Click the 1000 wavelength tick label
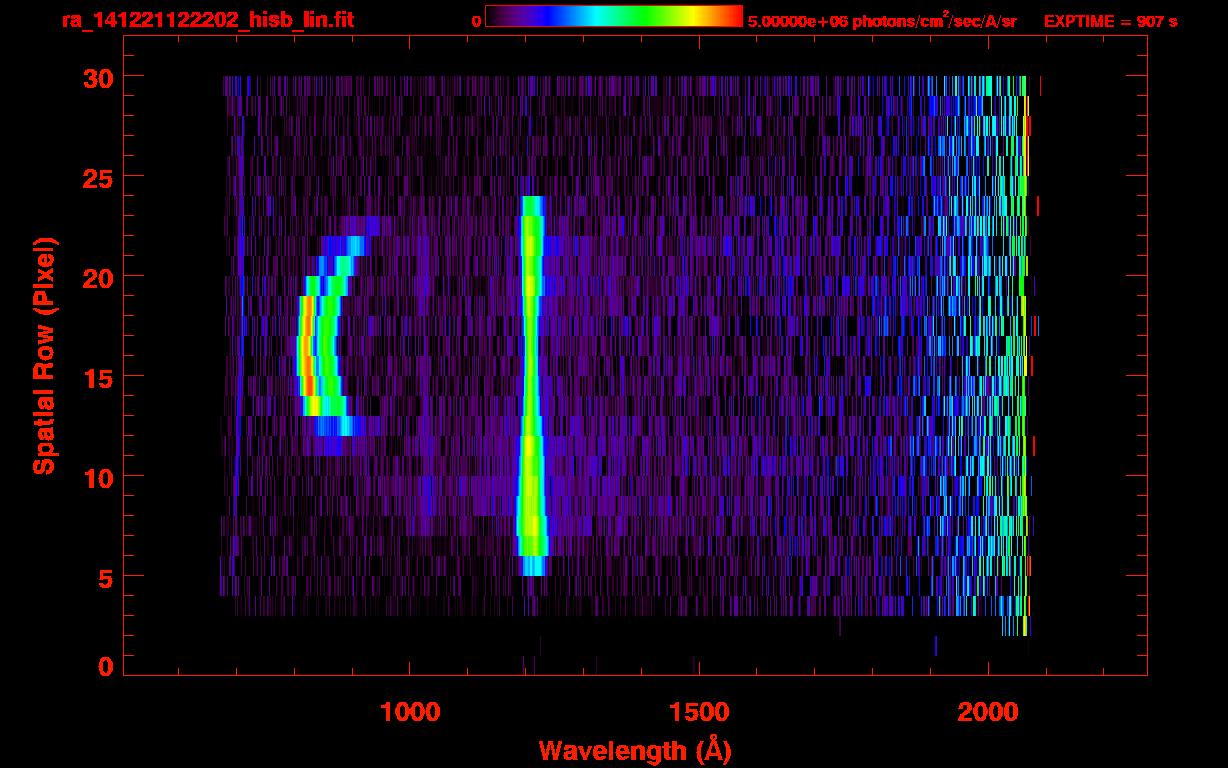 (x=411, y=712)
